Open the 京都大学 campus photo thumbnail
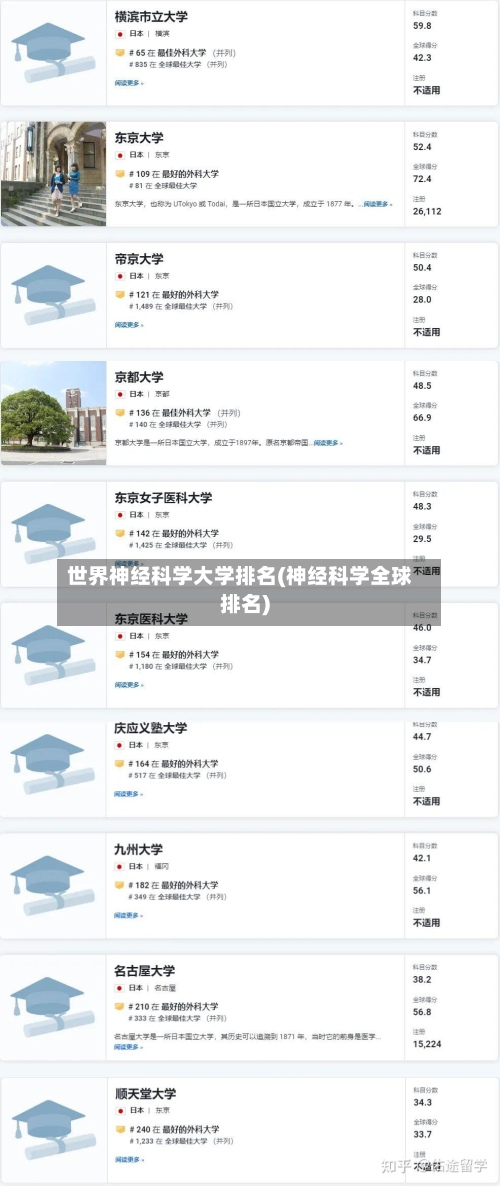Screen dimensions: 500x1186 53,413
